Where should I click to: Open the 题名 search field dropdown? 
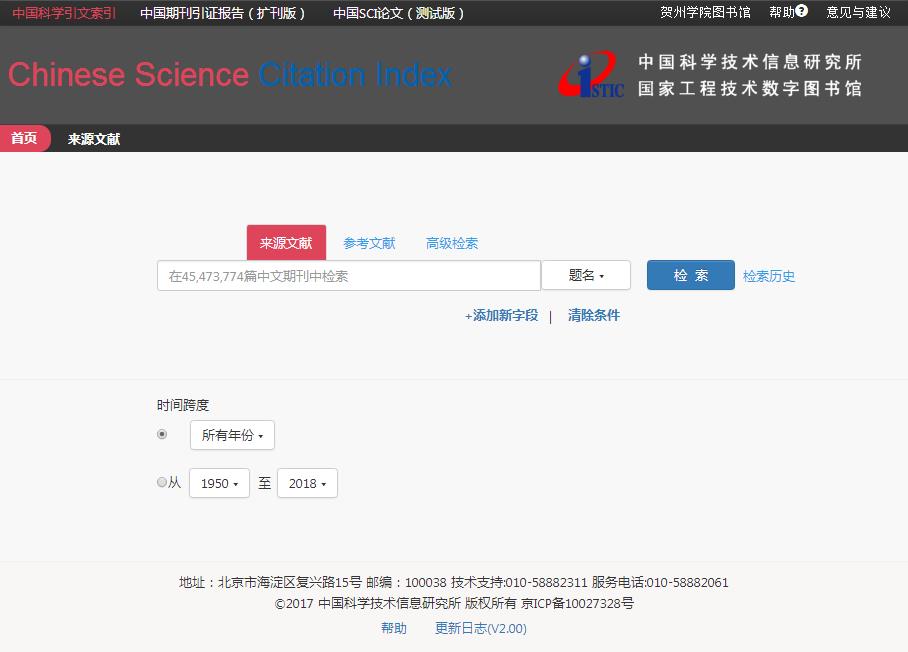(586, 276)
